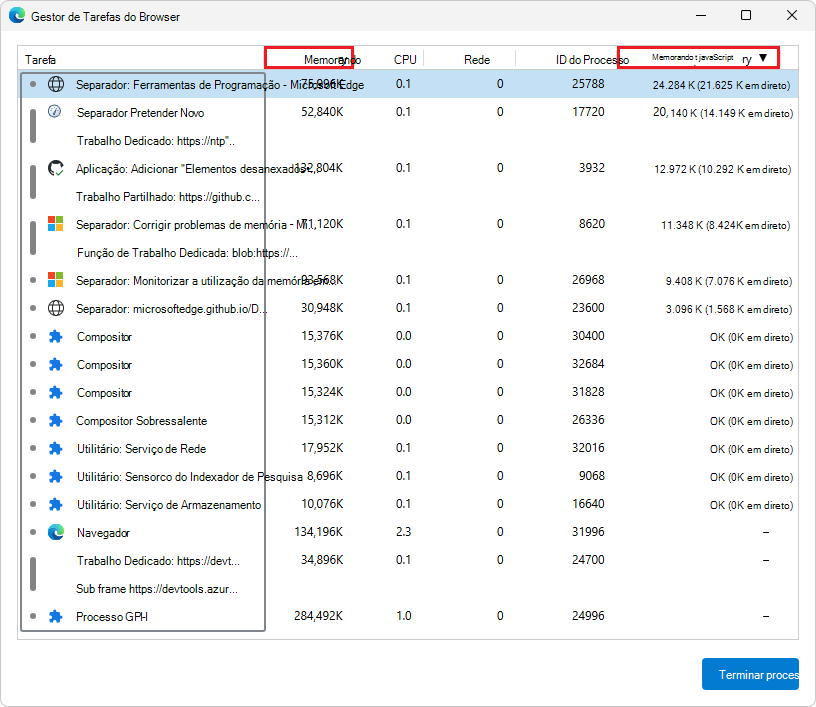Click the compass icon for Separador Pretender Novo

(56, 112)
